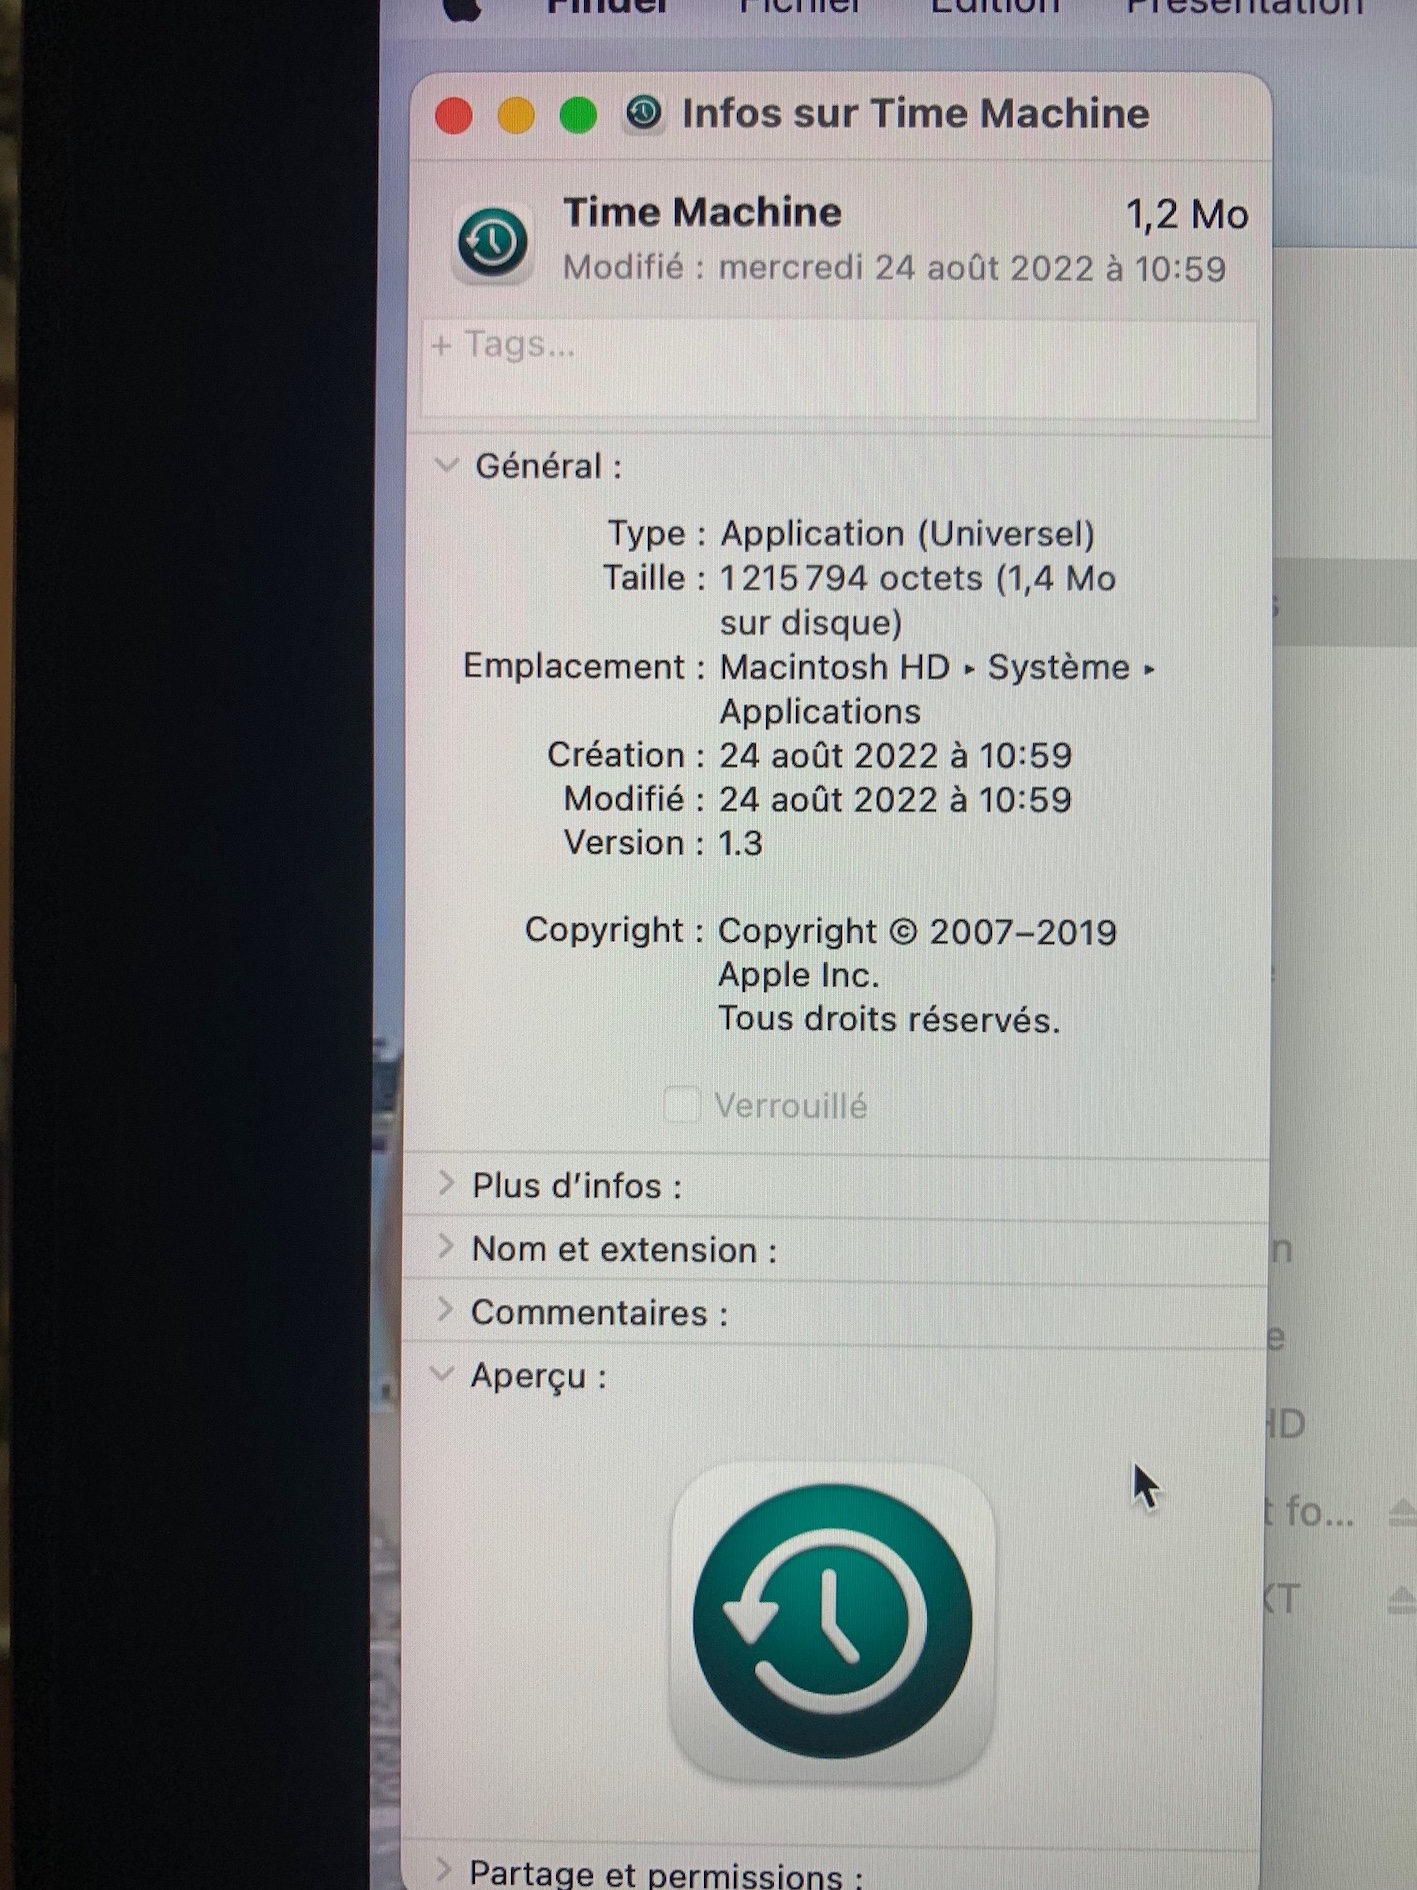Image resolution: width=1417 pixels, height=1890 pixels.
Task: Toggle the Verrouillé checkbox
Action: [682, 1105]
